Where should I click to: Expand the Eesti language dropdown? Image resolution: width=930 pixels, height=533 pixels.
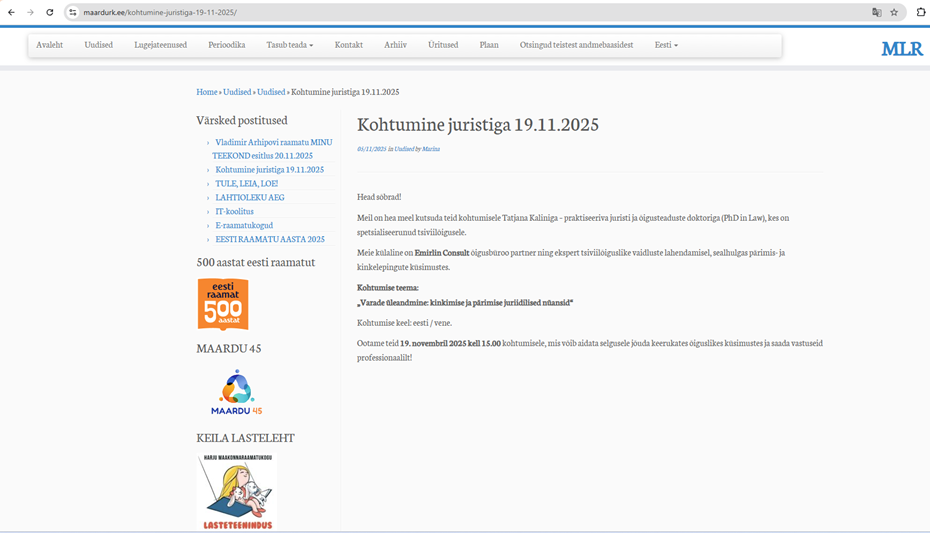(x=666, y=45)
